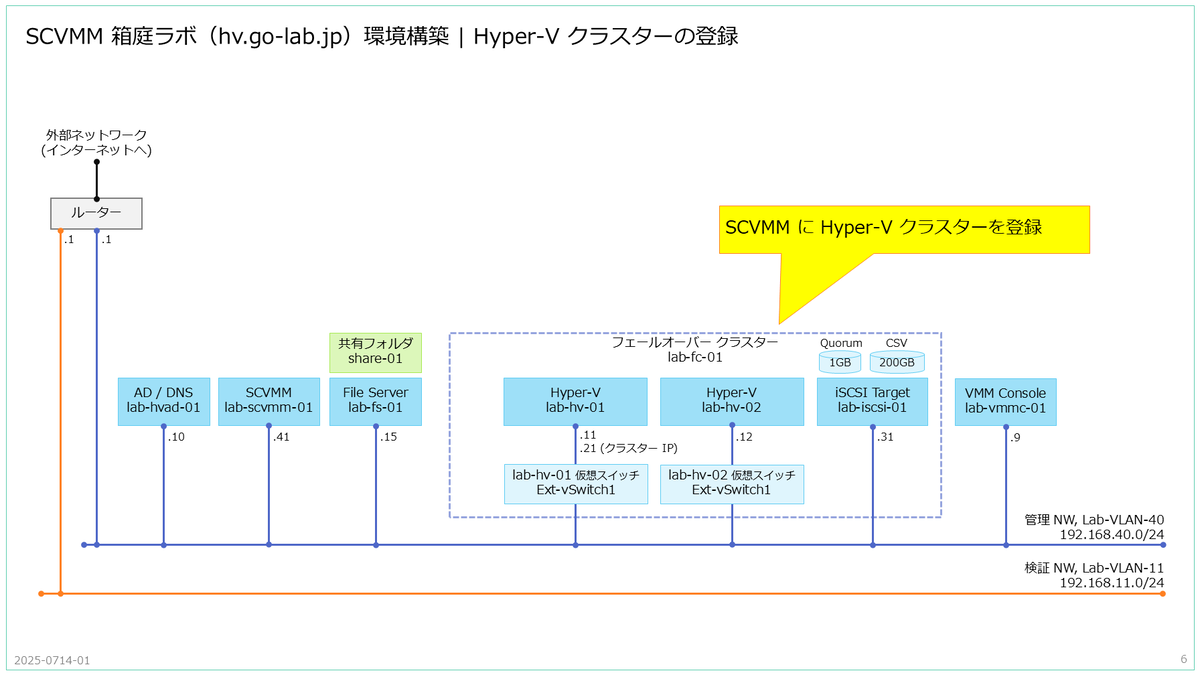Click the 2025-0714-01 footer text
This screenshot has width=1200, height=675.
point(52,661)
